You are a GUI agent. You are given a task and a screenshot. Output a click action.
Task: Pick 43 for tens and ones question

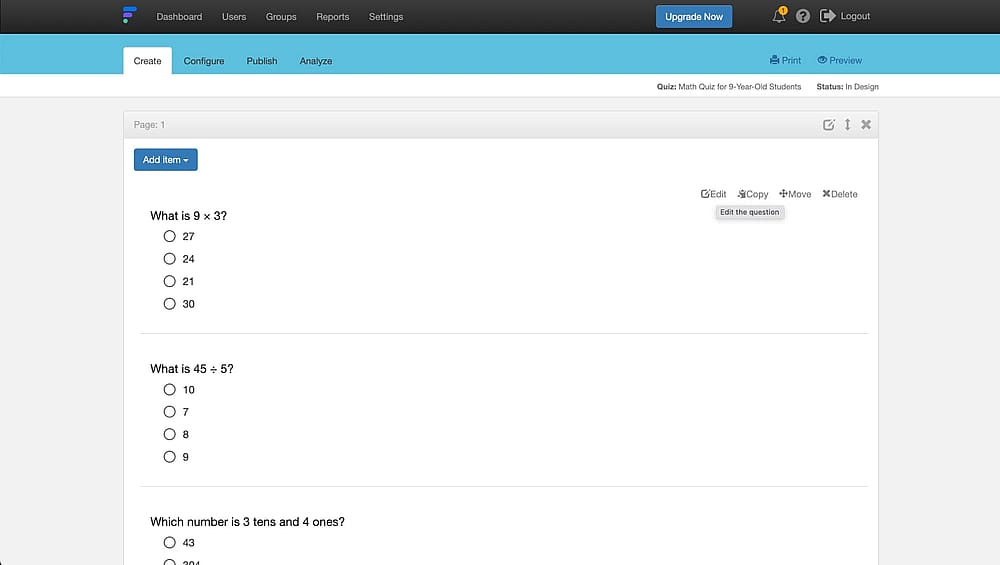pos(169,543)
